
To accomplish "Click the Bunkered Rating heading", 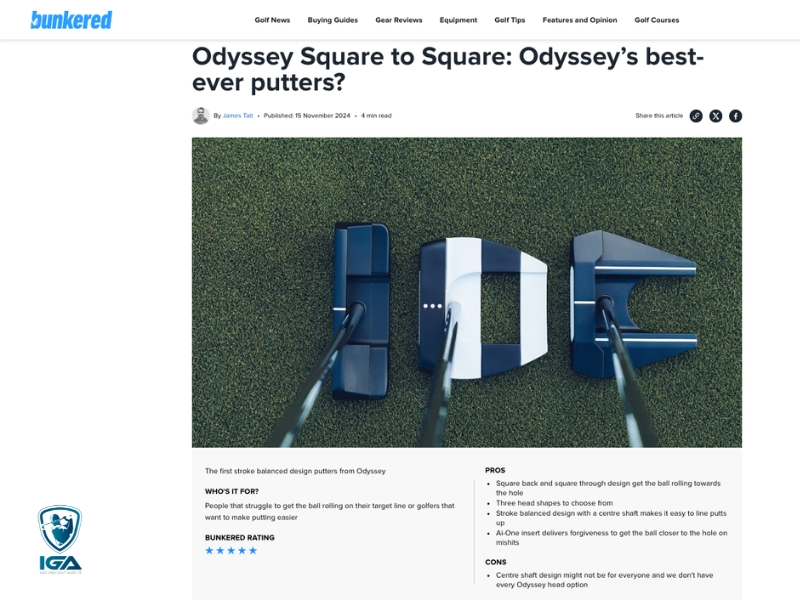I will [240, 537].
